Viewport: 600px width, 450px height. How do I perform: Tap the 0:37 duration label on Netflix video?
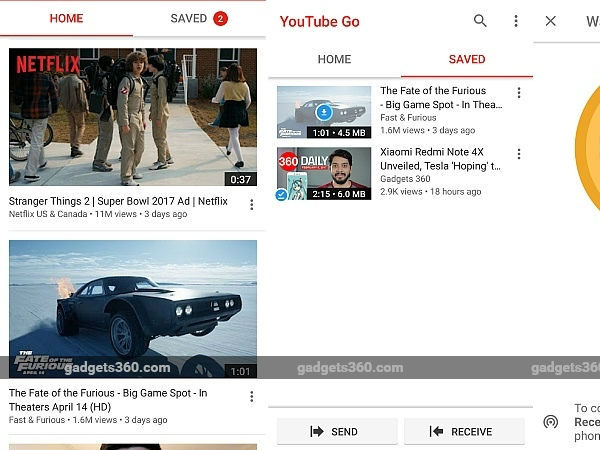240,179
